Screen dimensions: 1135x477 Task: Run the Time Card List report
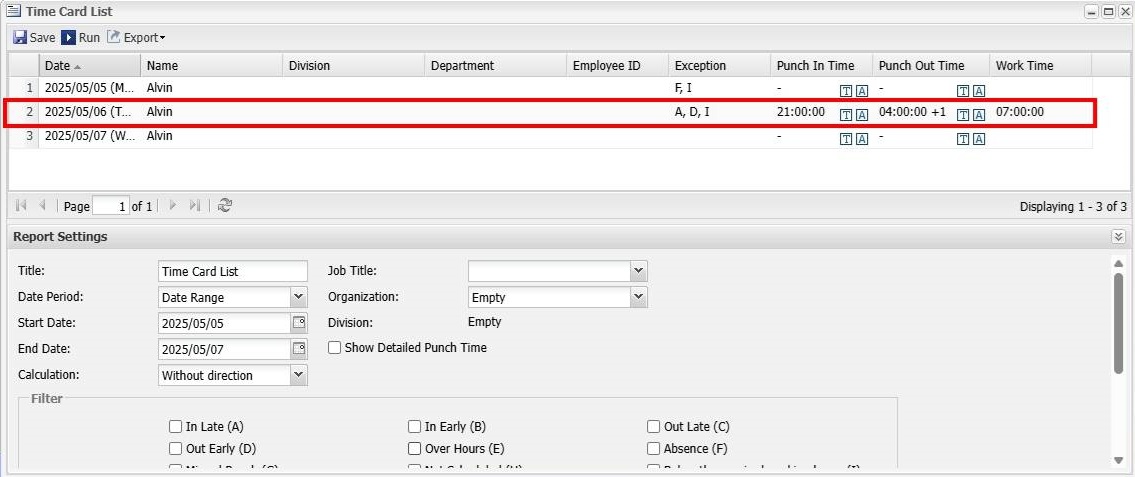click(80, 38)
